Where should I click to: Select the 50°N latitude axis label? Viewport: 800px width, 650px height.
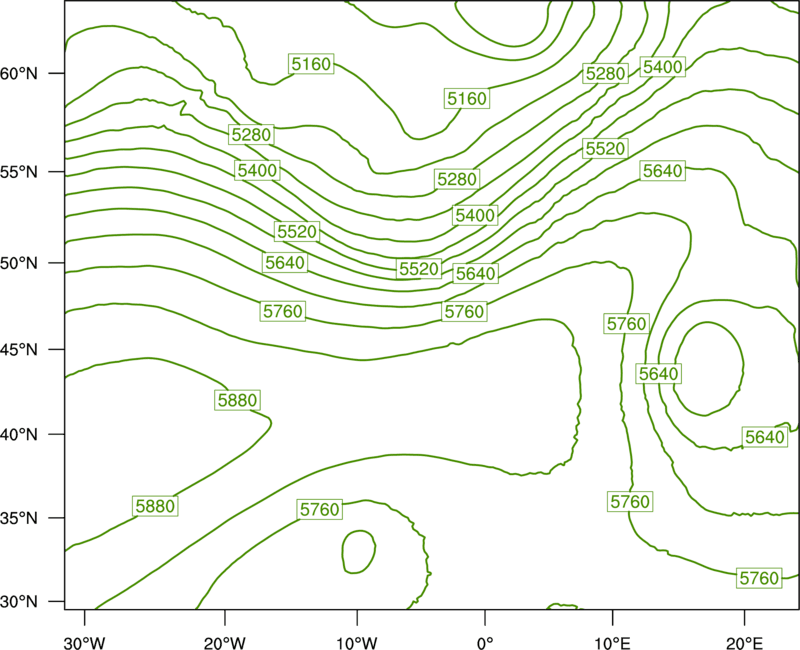(x=19, y=263)
